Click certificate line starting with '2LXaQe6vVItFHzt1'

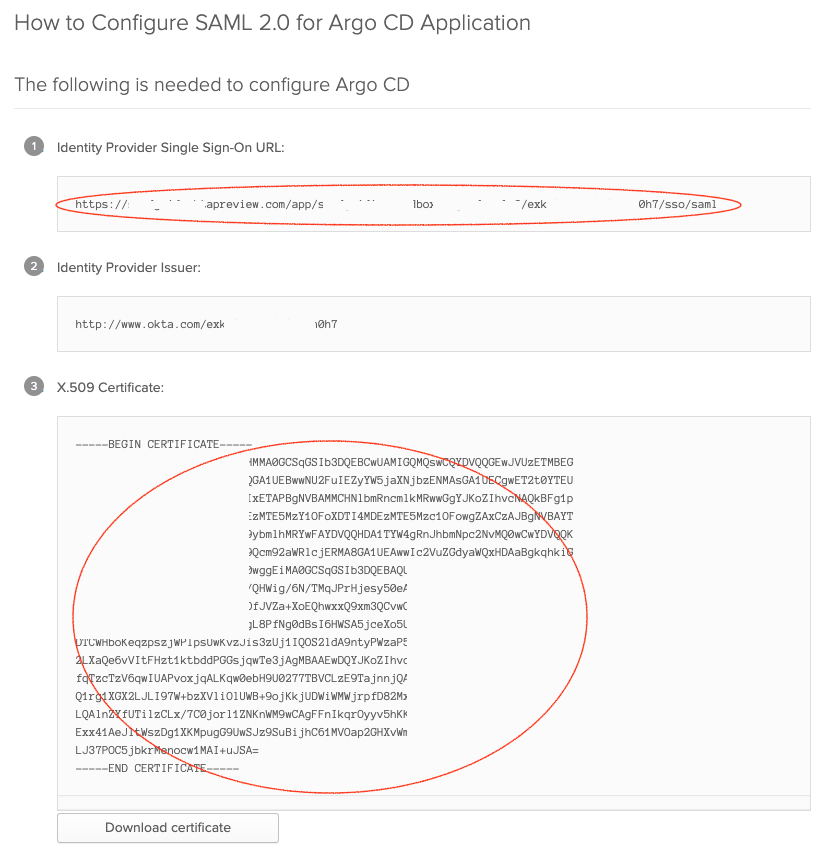click(x=241, y=660)
